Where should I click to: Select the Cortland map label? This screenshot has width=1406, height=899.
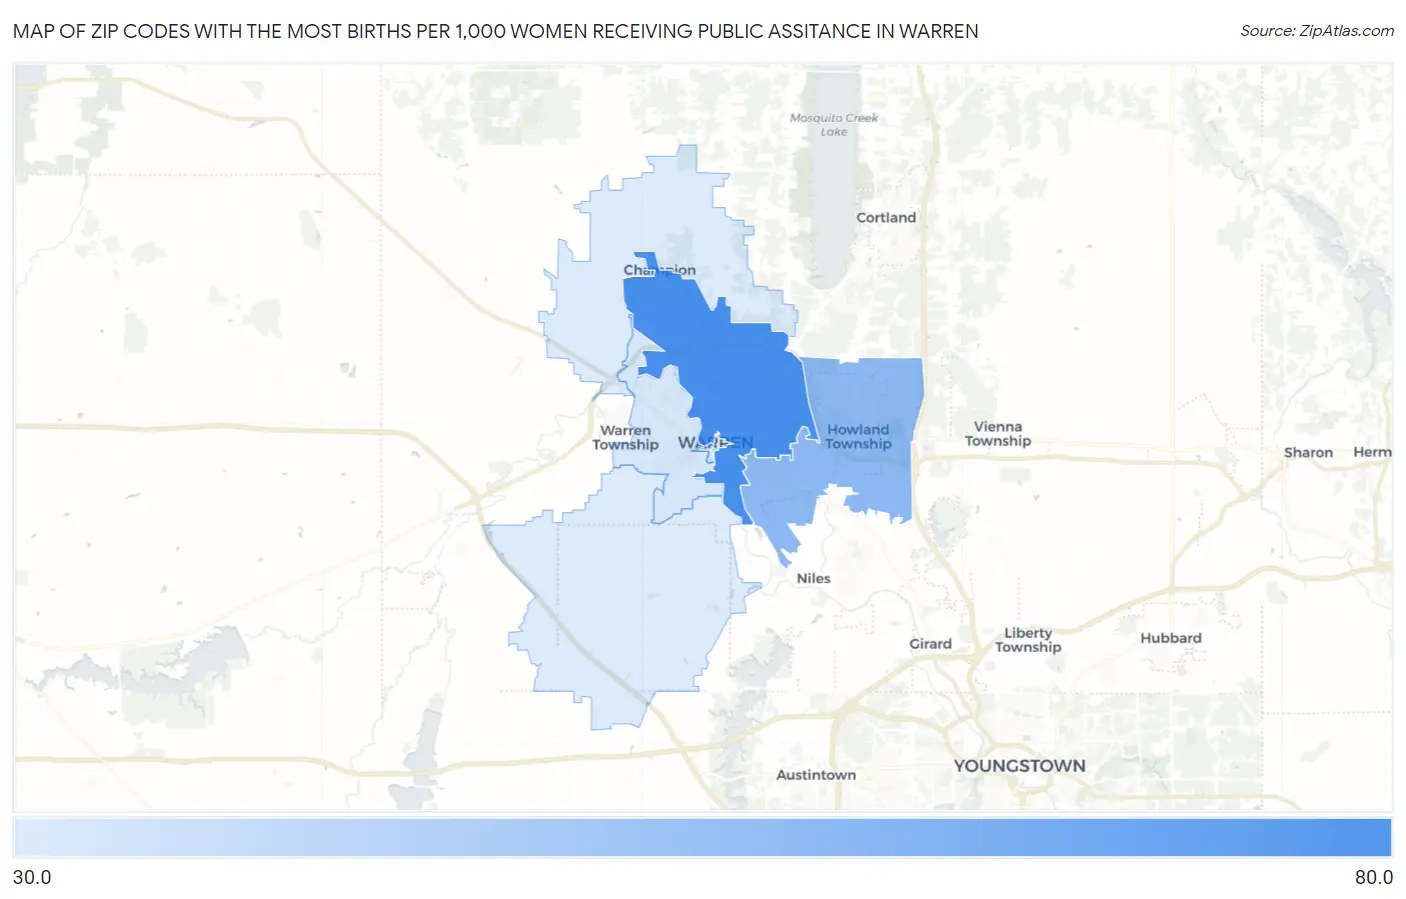click(886, 217)
